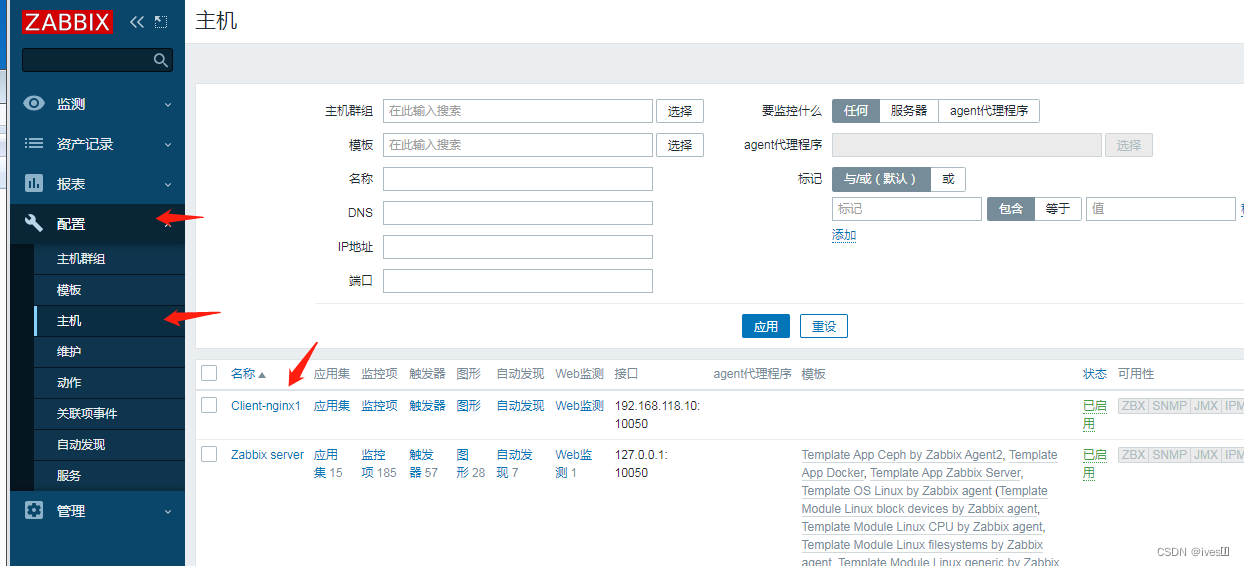Tick the checkbox for Zabbix server
The width and height of the screenshot is (1244, 566).
click(x=209, y=454)
